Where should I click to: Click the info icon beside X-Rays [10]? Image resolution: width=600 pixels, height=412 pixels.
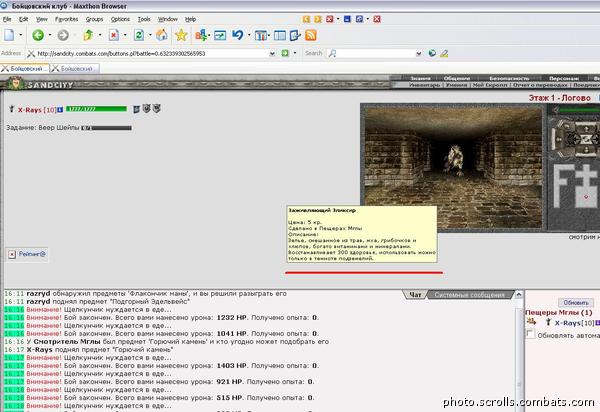(60, 110)
